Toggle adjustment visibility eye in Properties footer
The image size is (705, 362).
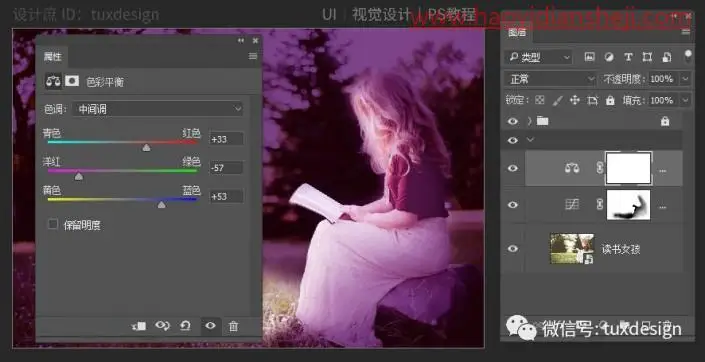pyautogui.click(x=210, y=326)
